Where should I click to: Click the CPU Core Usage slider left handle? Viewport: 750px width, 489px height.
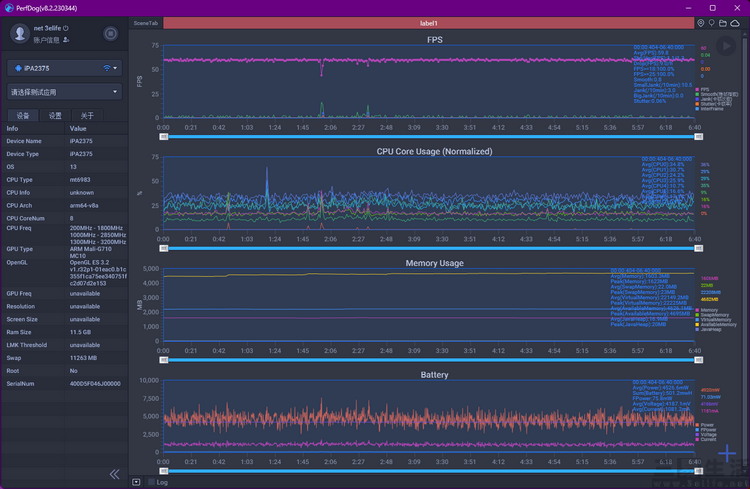164,248
